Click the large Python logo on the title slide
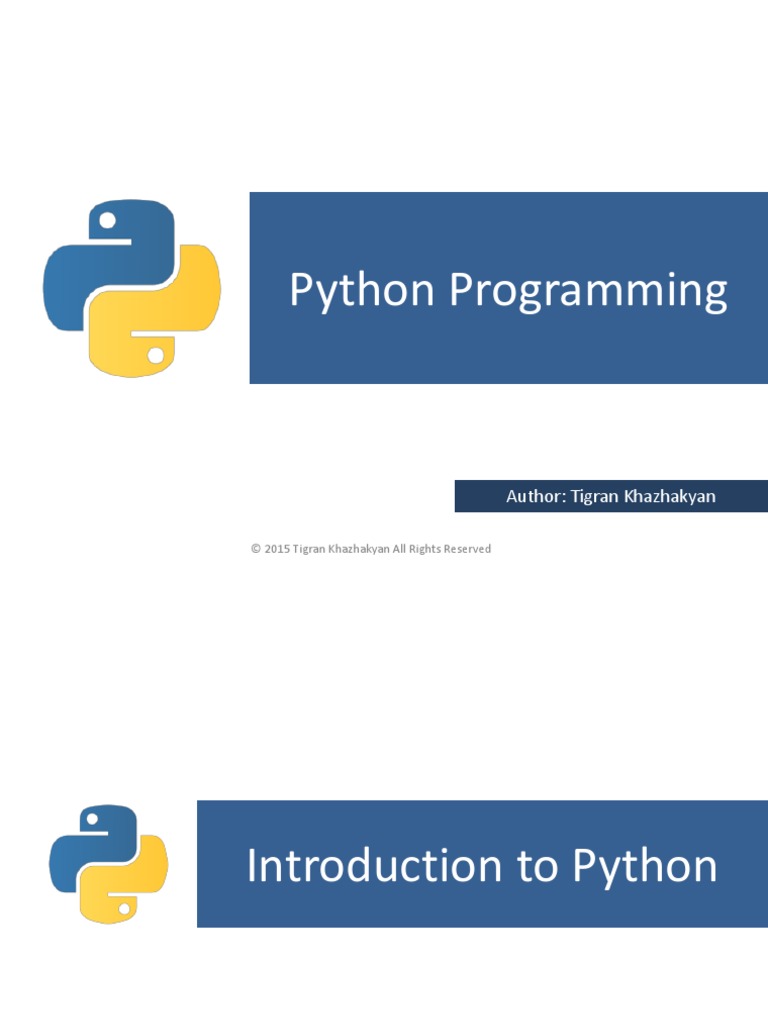The width and height of the screenshot is (768, 1024). [132, 288]
